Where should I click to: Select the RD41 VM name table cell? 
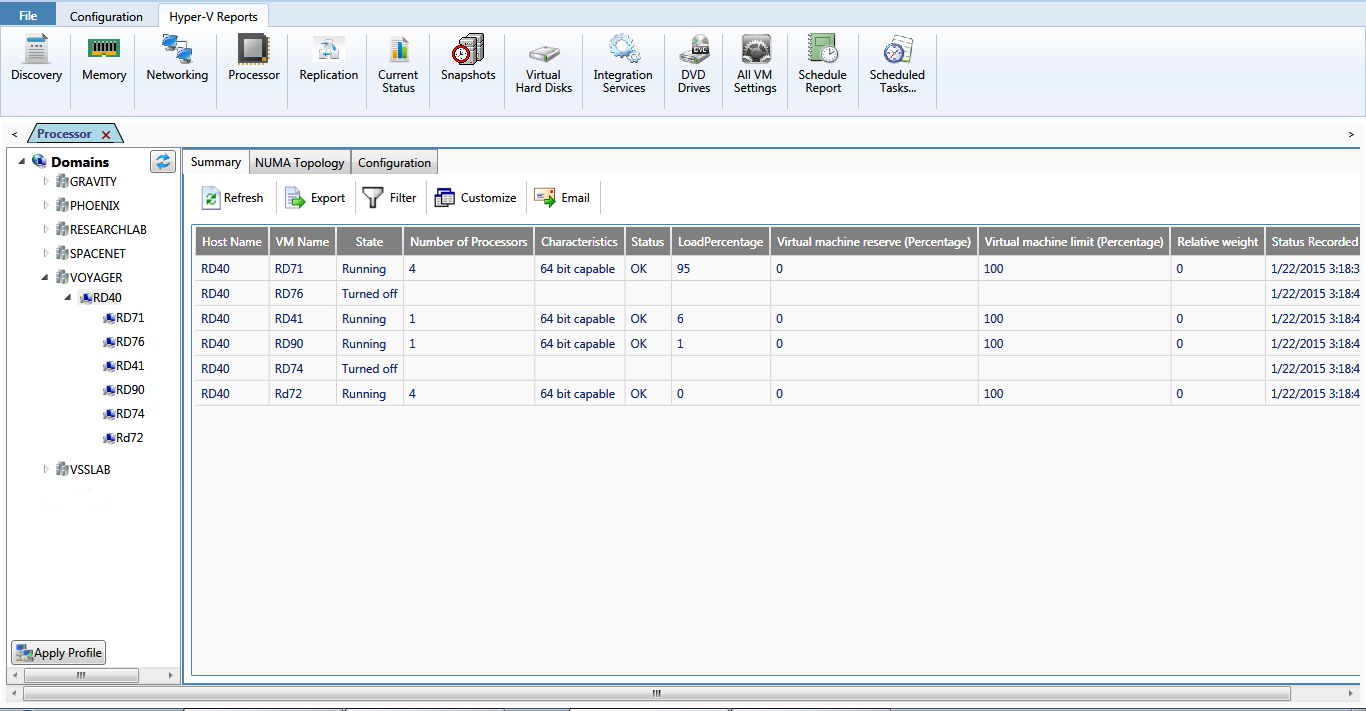(302, 318)
